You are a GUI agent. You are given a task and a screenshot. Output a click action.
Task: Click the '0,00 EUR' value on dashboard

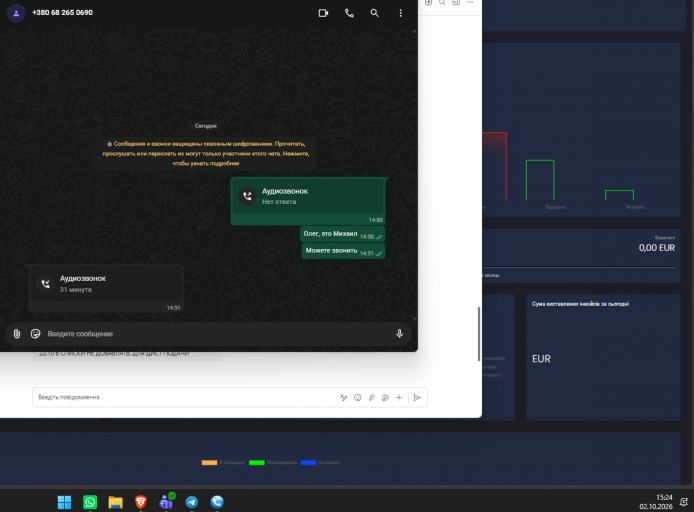point(656,248)
